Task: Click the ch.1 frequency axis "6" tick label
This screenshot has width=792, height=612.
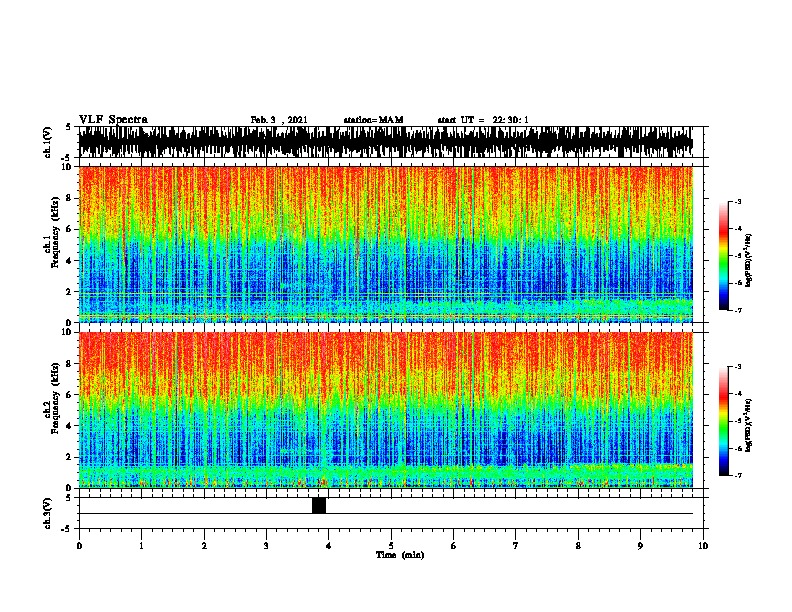Action: pos(70,229)
